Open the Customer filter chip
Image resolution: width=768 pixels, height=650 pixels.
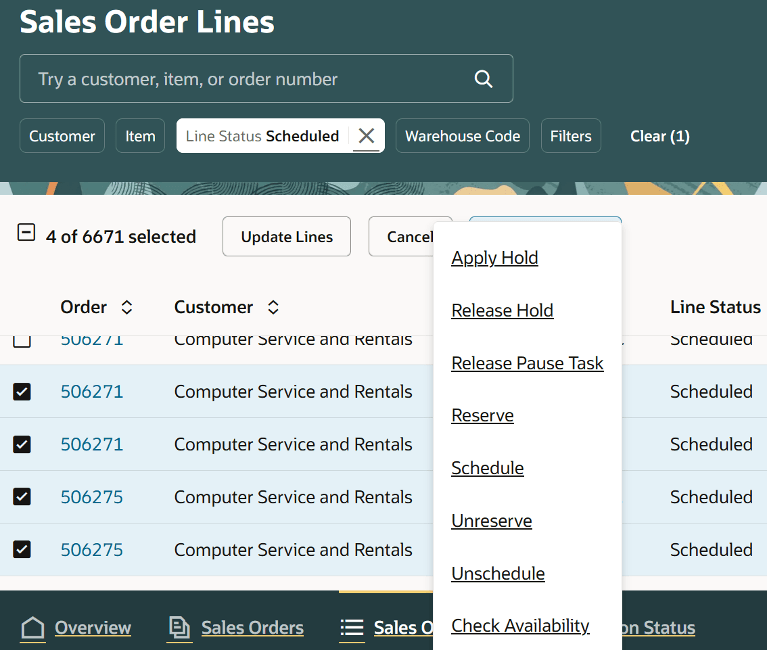tap(62, 136)
